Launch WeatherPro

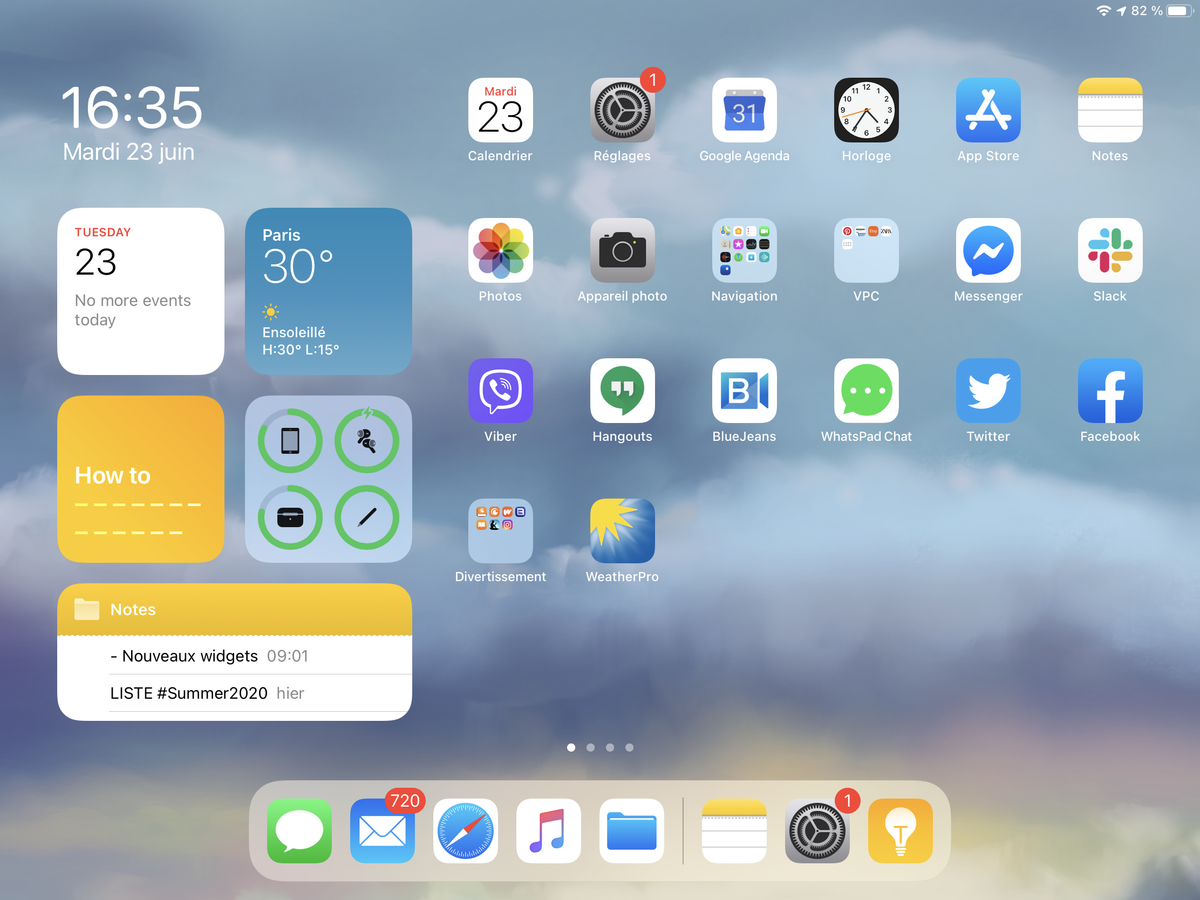click(622, 531)
